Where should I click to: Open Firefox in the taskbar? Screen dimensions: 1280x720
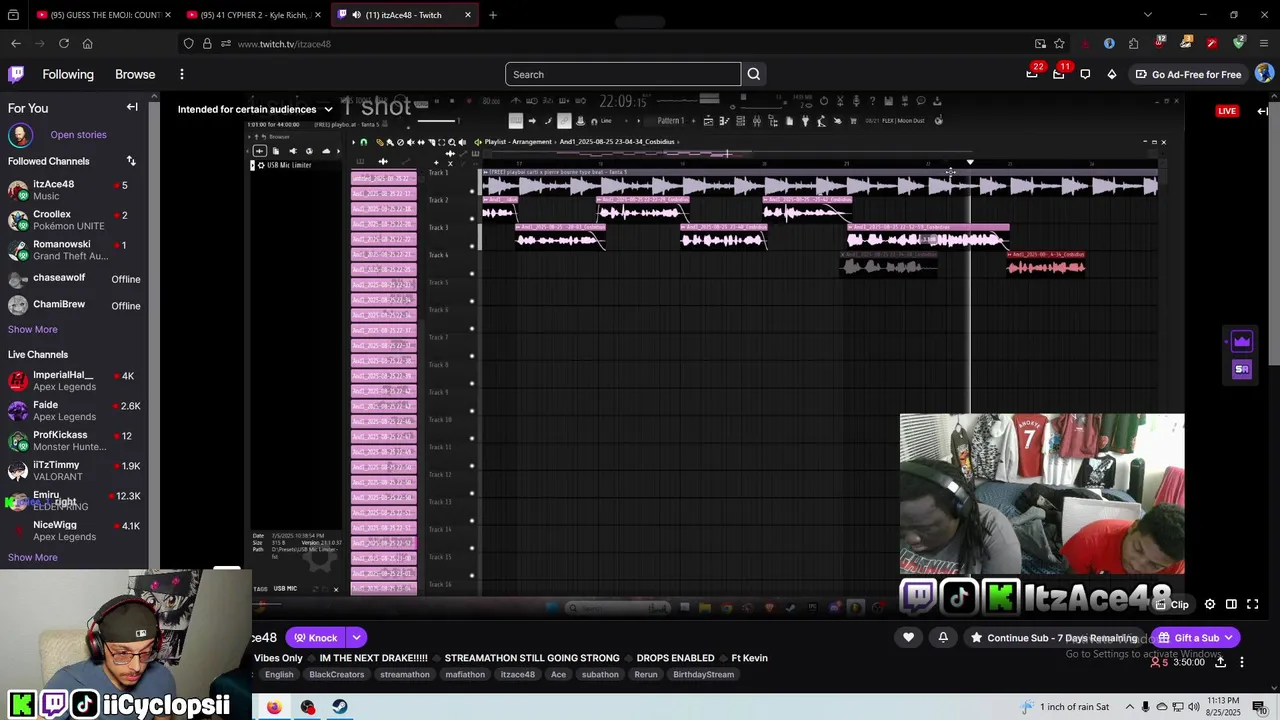(x=274, y=707)
